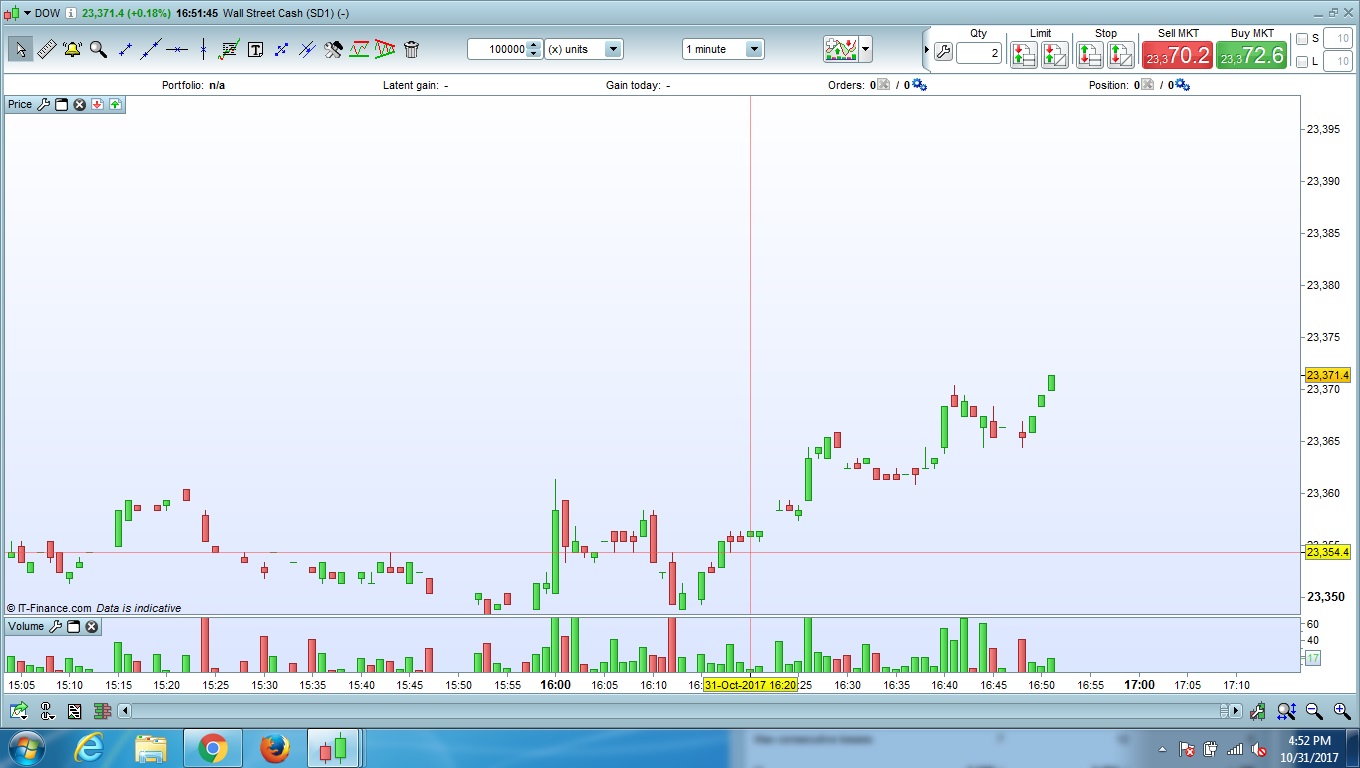Select the horizontal line tool
The height and width of the screenshot is (768, 1360).
[x=177, y=49]
